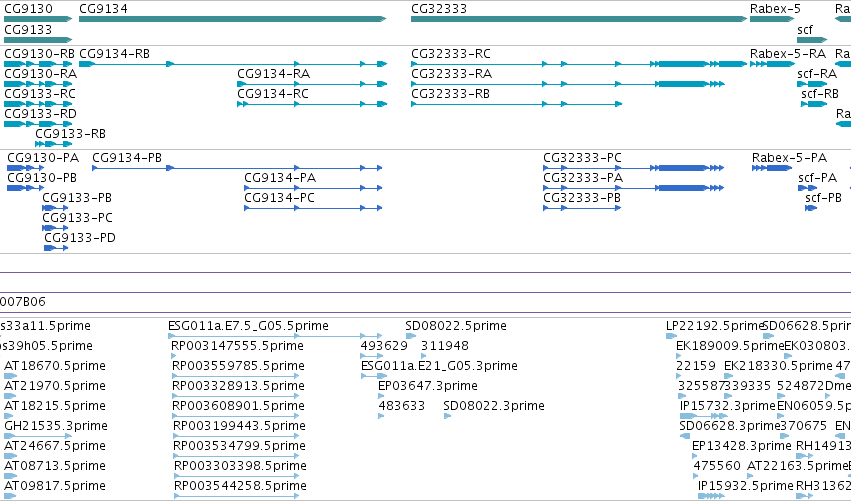Open EST RP003608901.5prime
Image resolution: width=851 pixels, height=501 pixels.
[x=238, y=406]
